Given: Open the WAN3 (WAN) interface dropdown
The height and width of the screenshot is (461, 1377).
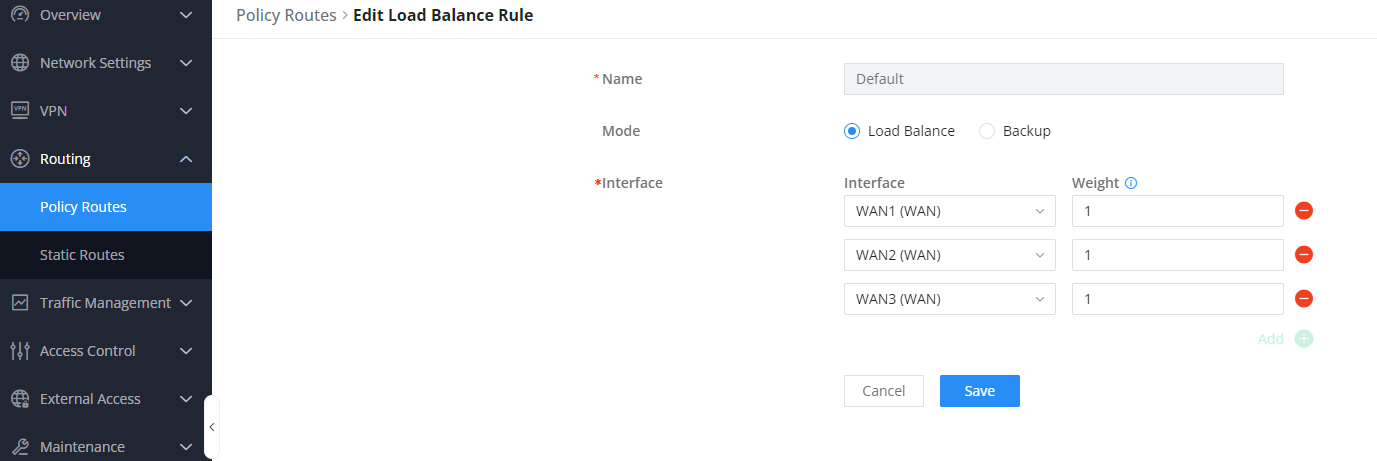Looking at the screenshot, I should tap(949, 299).
